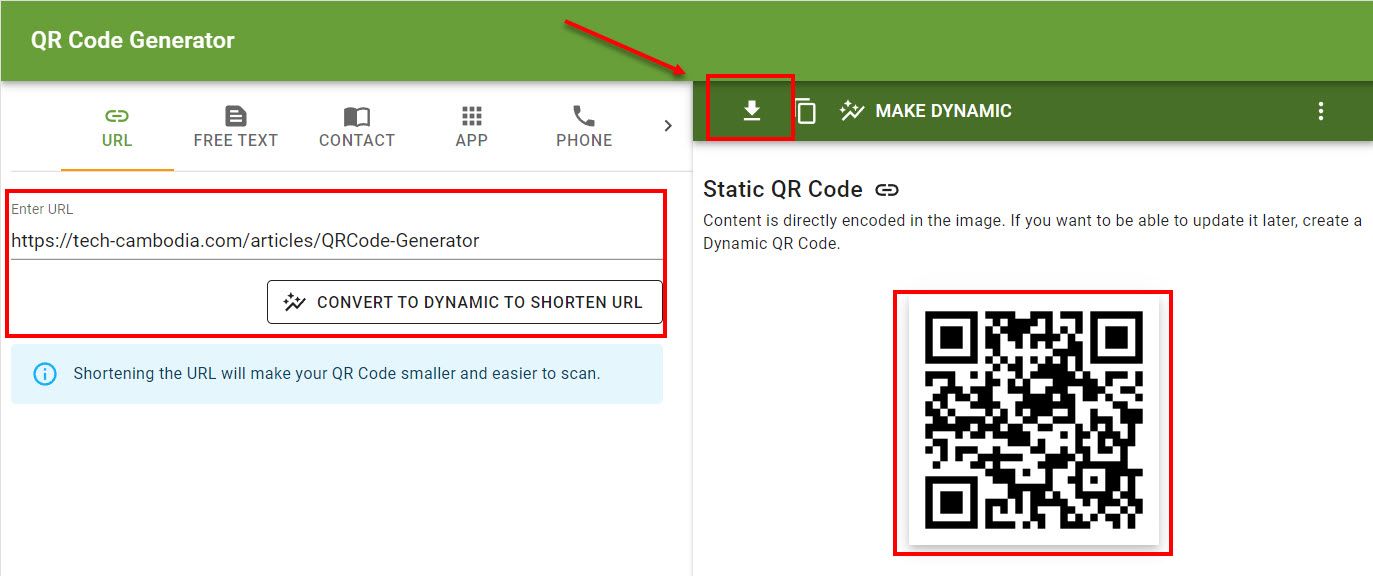Click the shortening URL tip text
This screenshot has width=1373, height=576.
tap(337, 374)
